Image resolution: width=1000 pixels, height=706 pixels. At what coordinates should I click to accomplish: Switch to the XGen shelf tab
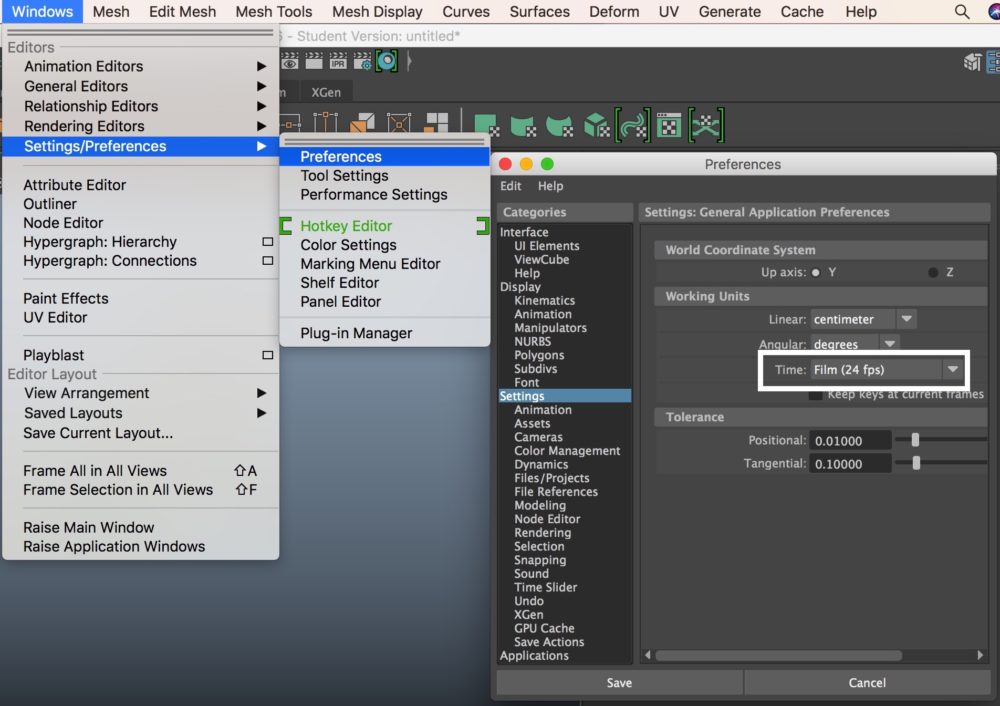pyautogui.click(x=326, y=92)
